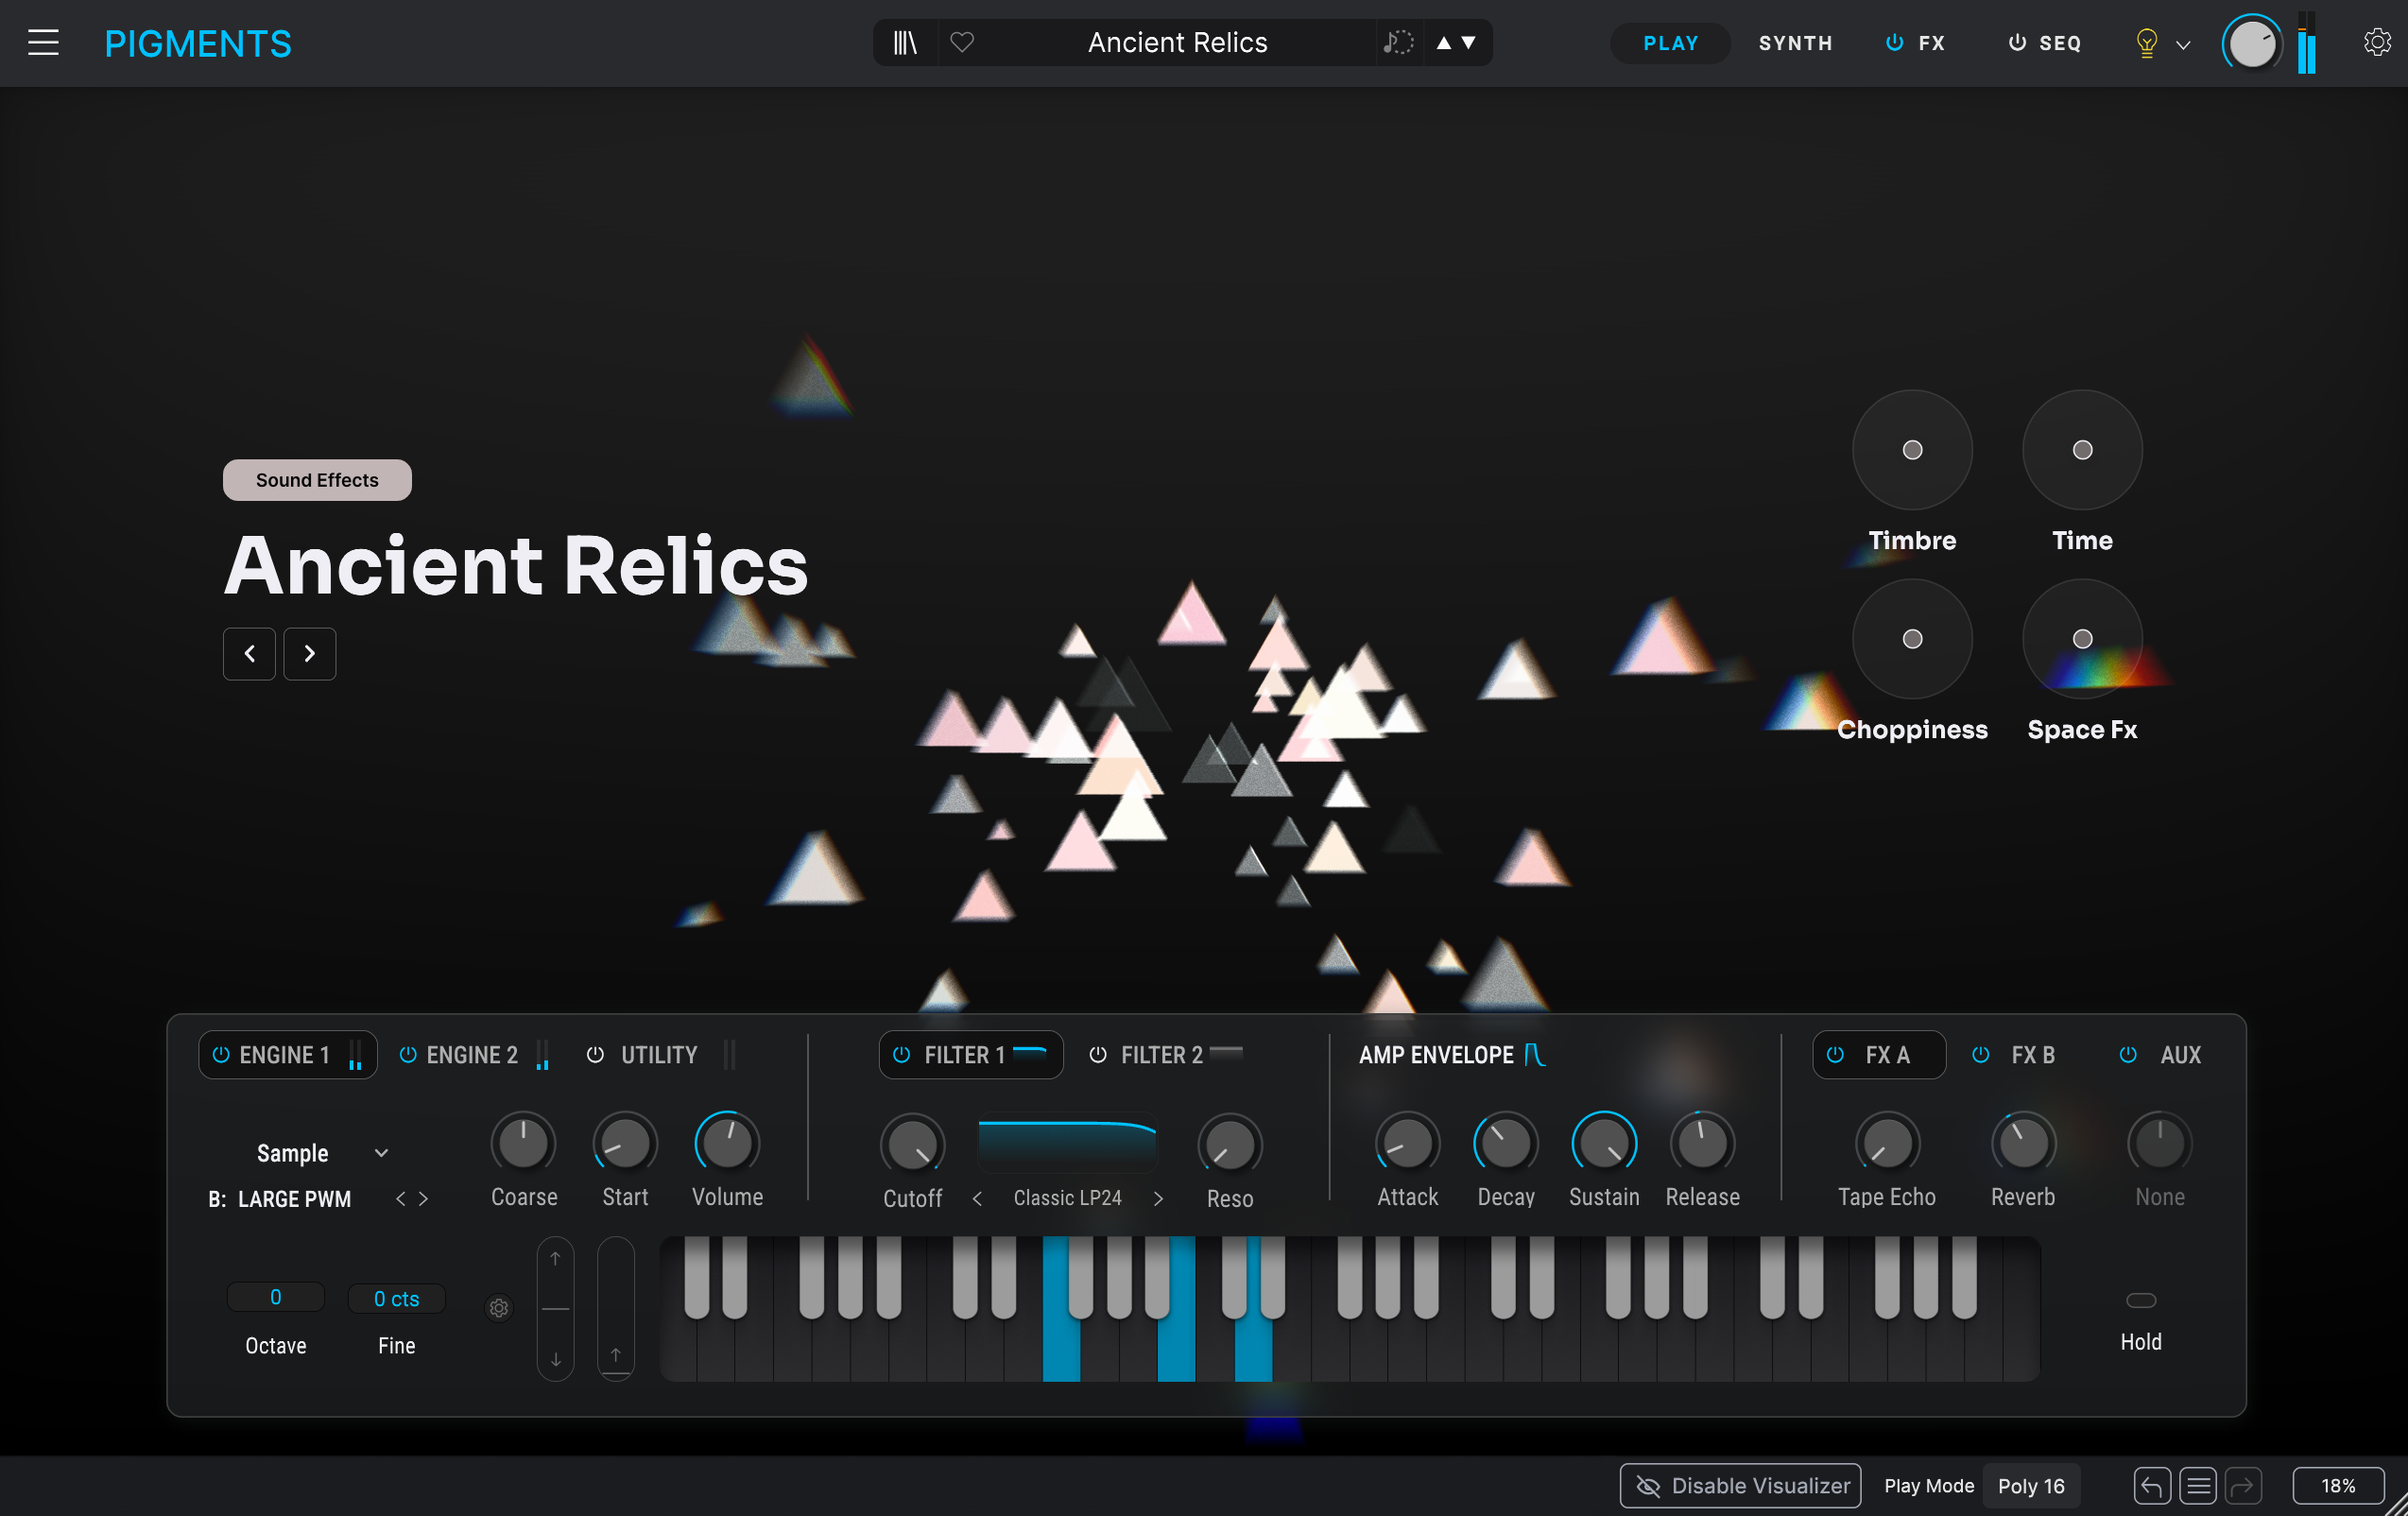Open the edit history list icon
Image resolution: width=2408 pixels, height=1516 pixels.
pos(2198,1486)
